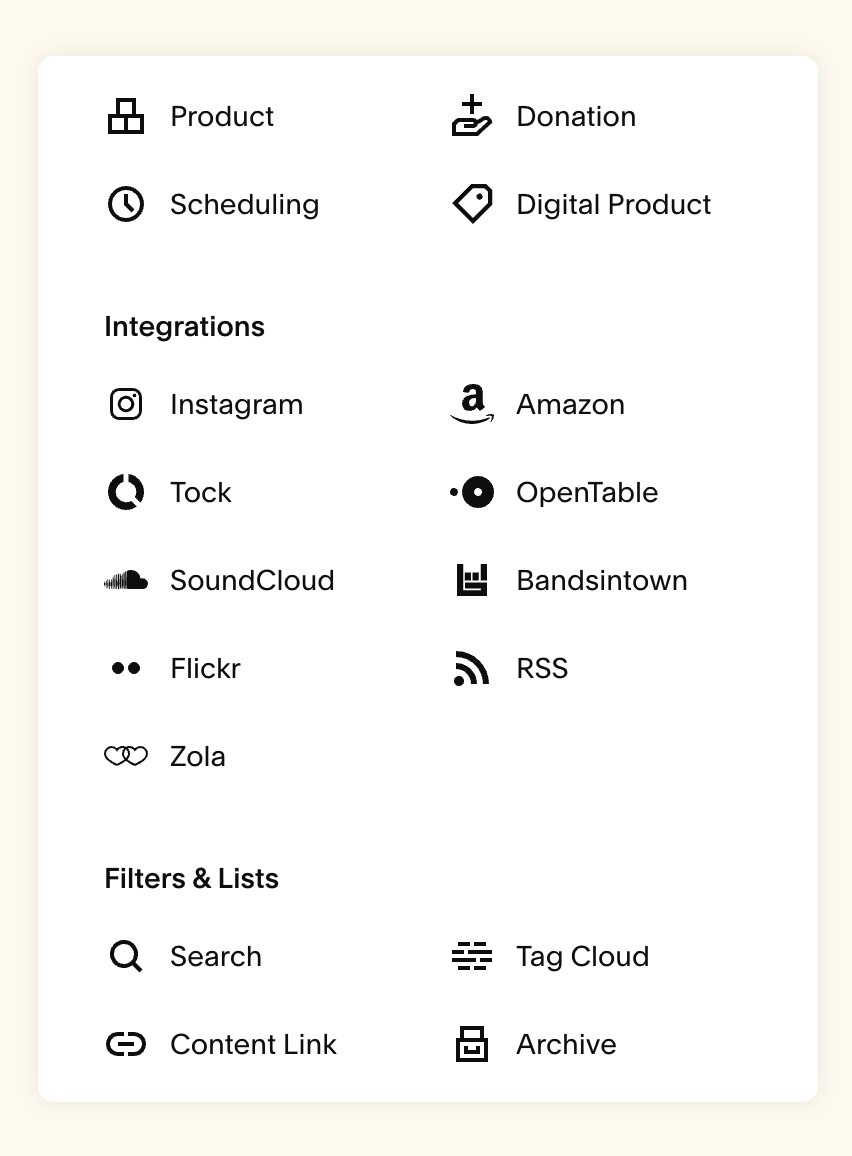Screen dimensions: 852x1156
Task: Click the Integrations section heading
Action: point(184,327)
